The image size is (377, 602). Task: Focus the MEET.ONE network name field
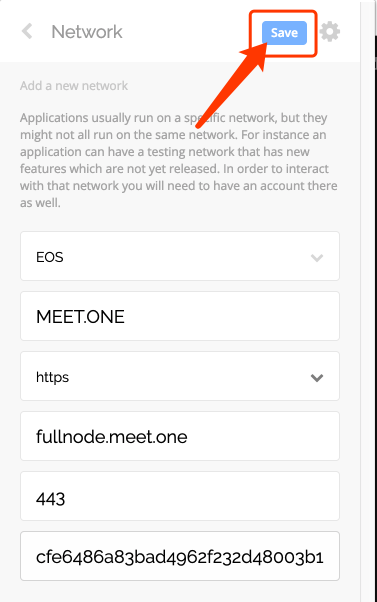coord(180,316)
